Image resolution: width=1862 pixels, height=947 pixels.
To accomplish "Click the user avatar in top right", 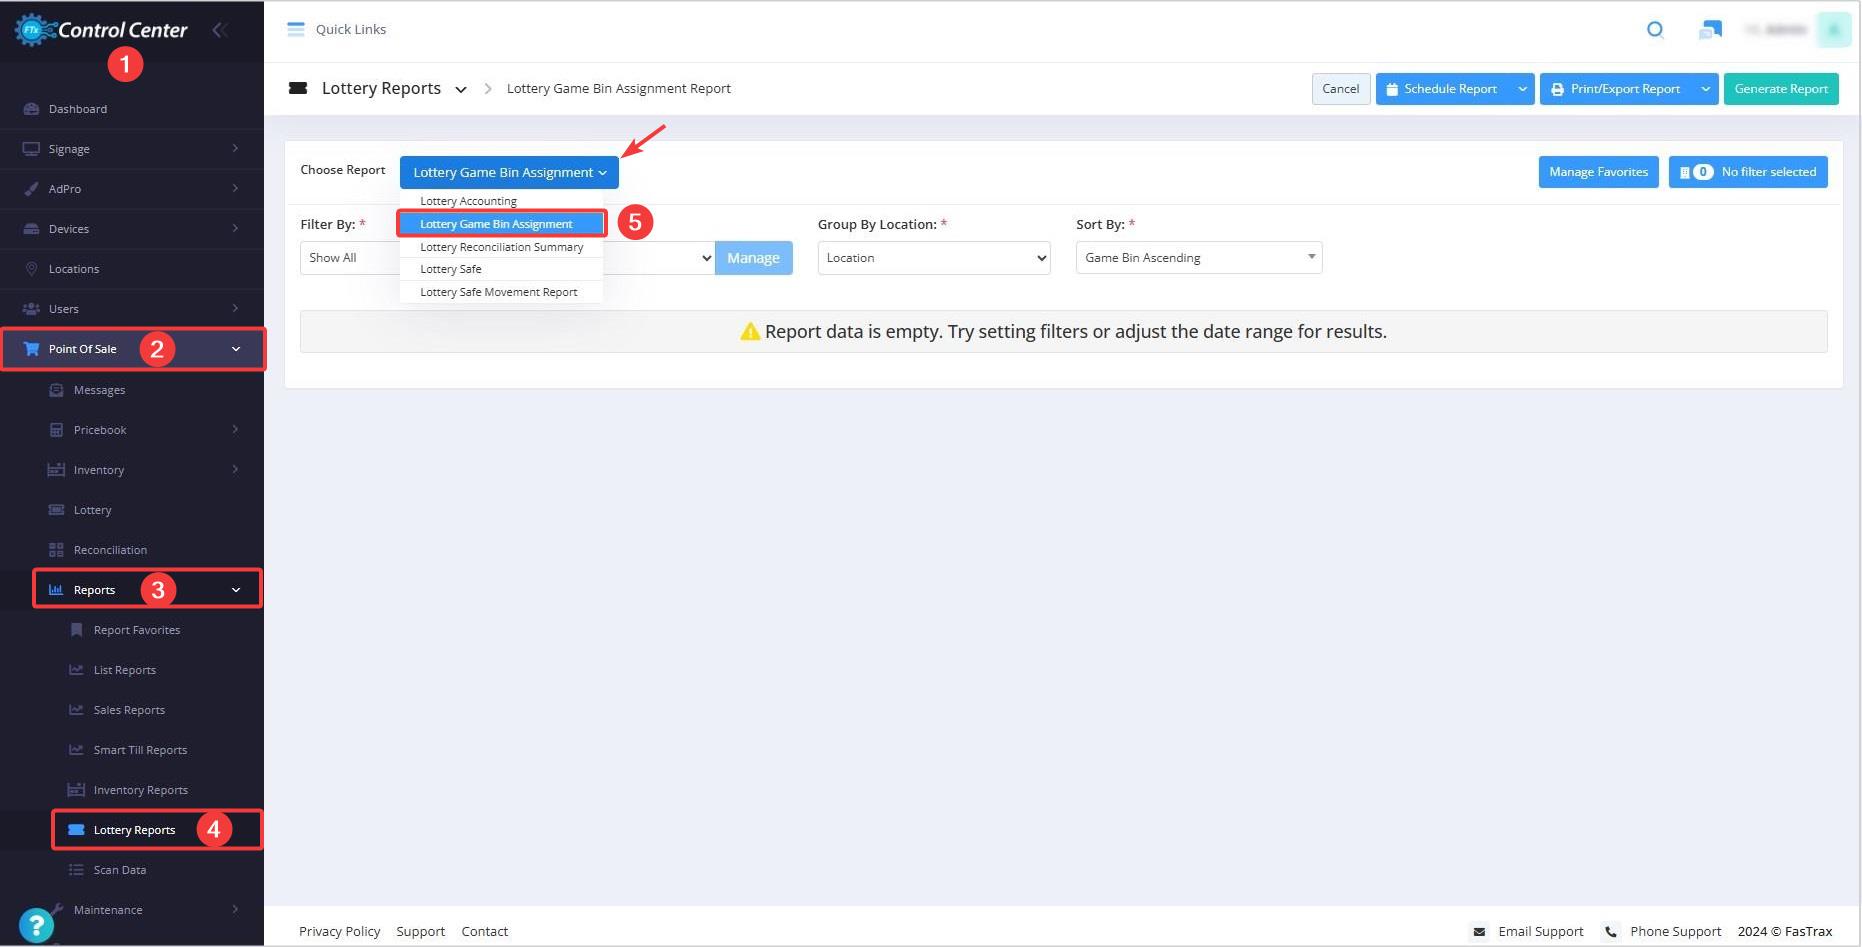I will (x=1834, y=30).
